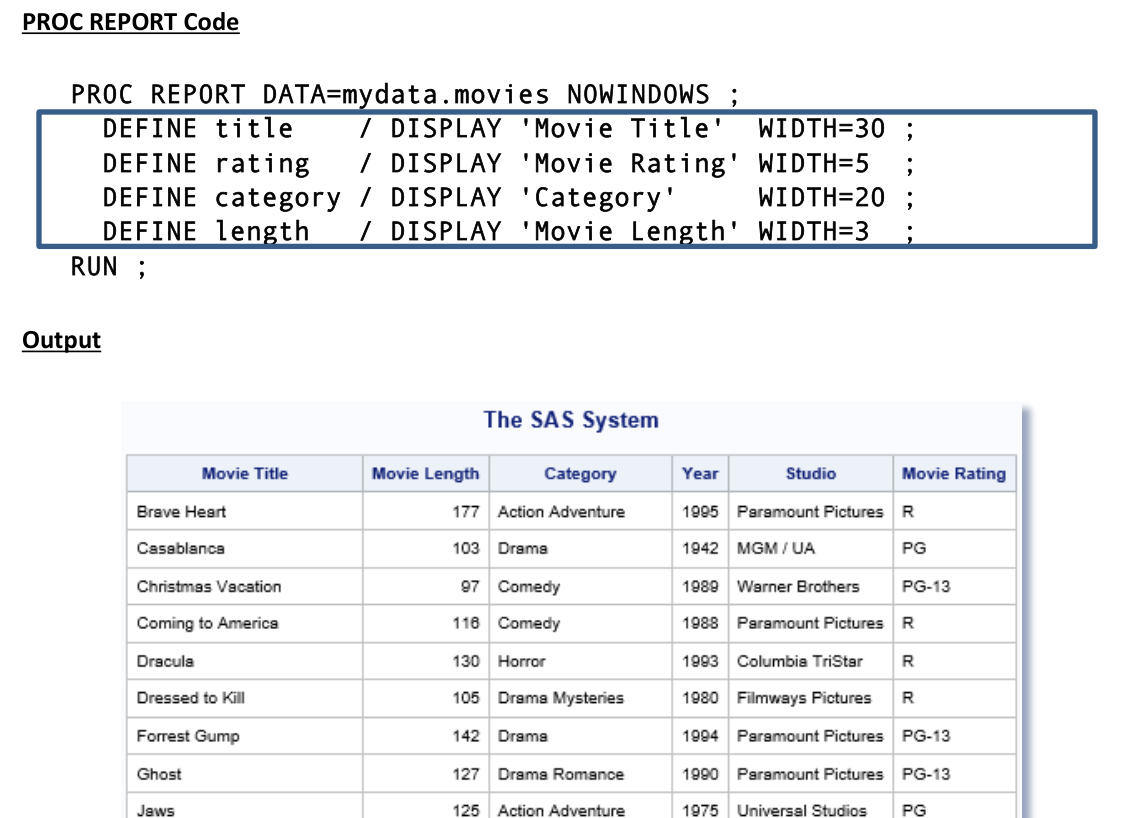This screenshot has width=1126, height=818.
Task: Select the Year column header
Action: (x=700, y=474)
